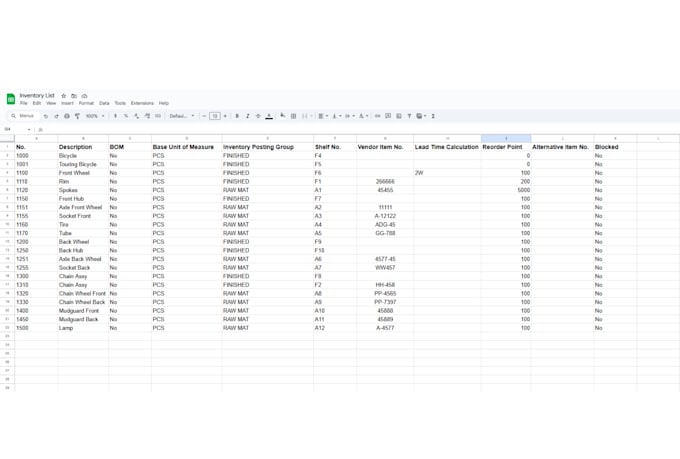Select the 'Touring Bicycle' cell
This screenshot has width=680, height=459.
83,164
